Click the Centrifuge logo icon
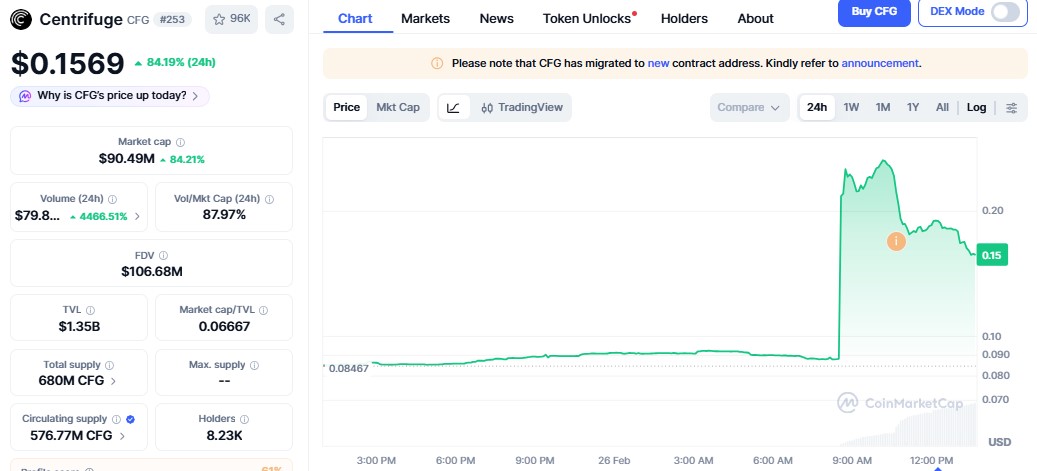Screen dimensions: 1037x471 21,19
